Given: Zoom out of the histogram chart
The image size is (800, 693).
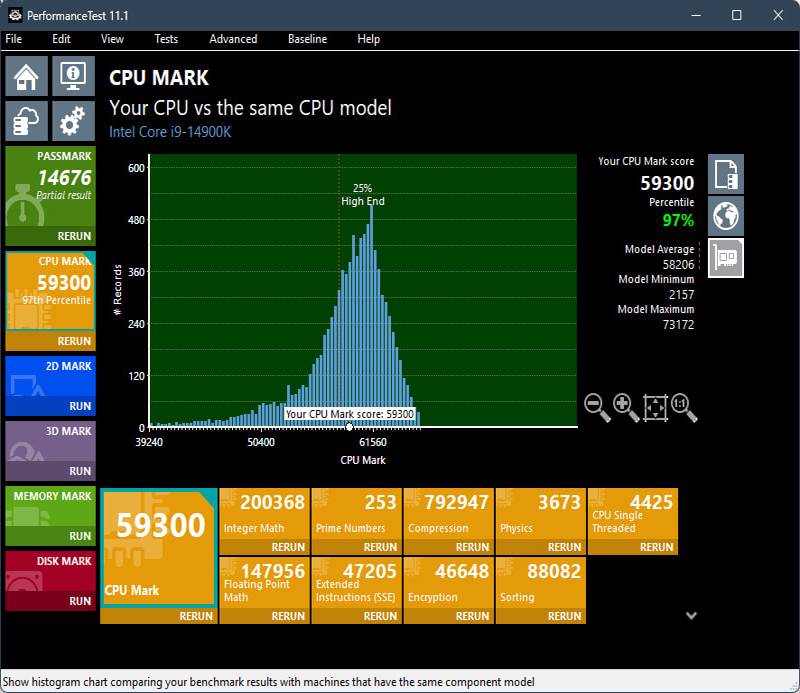Looking at the screenshot, I should [x=597, y=407].
